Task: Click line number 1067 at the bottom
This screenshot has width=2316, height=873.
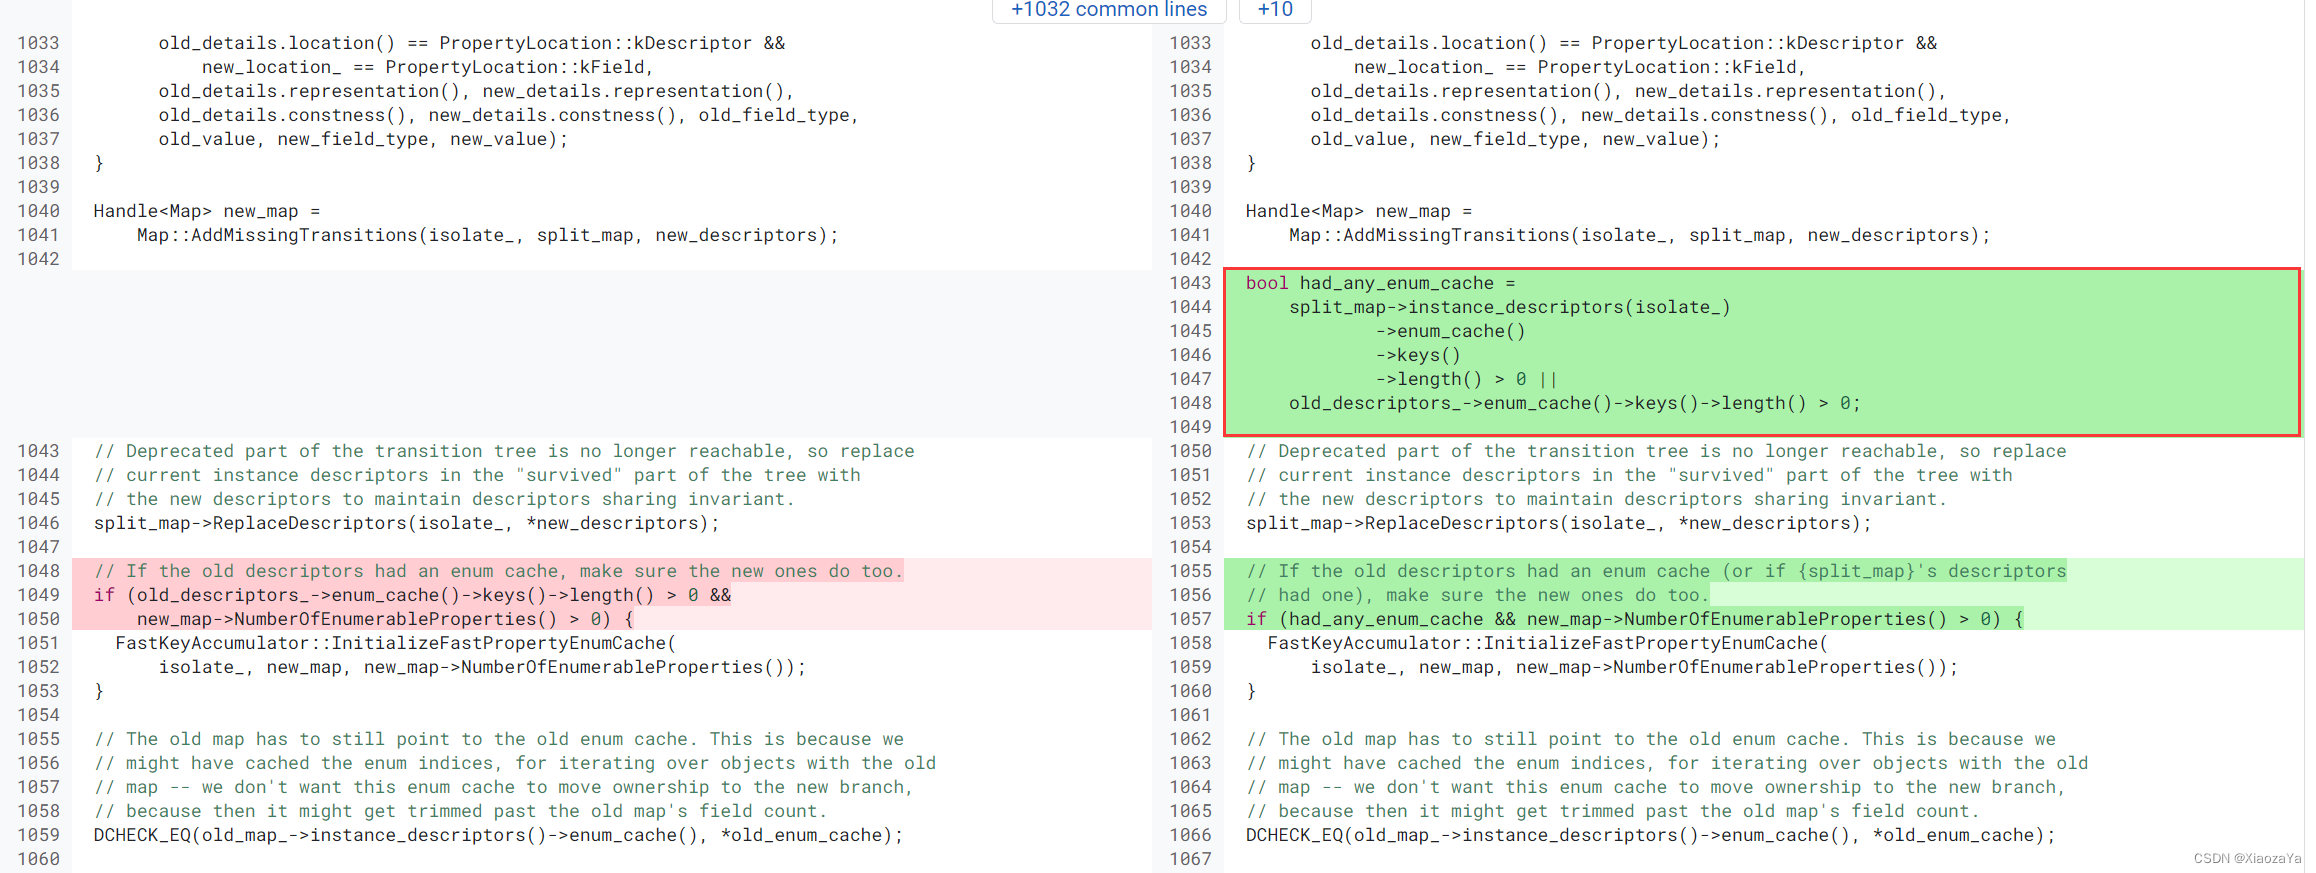Action: (x=1190, y=859)
